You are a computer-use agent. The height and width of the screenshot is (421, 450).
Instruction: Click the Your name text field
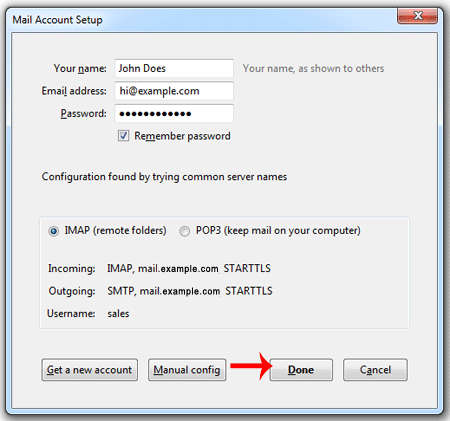coord(174,68)
